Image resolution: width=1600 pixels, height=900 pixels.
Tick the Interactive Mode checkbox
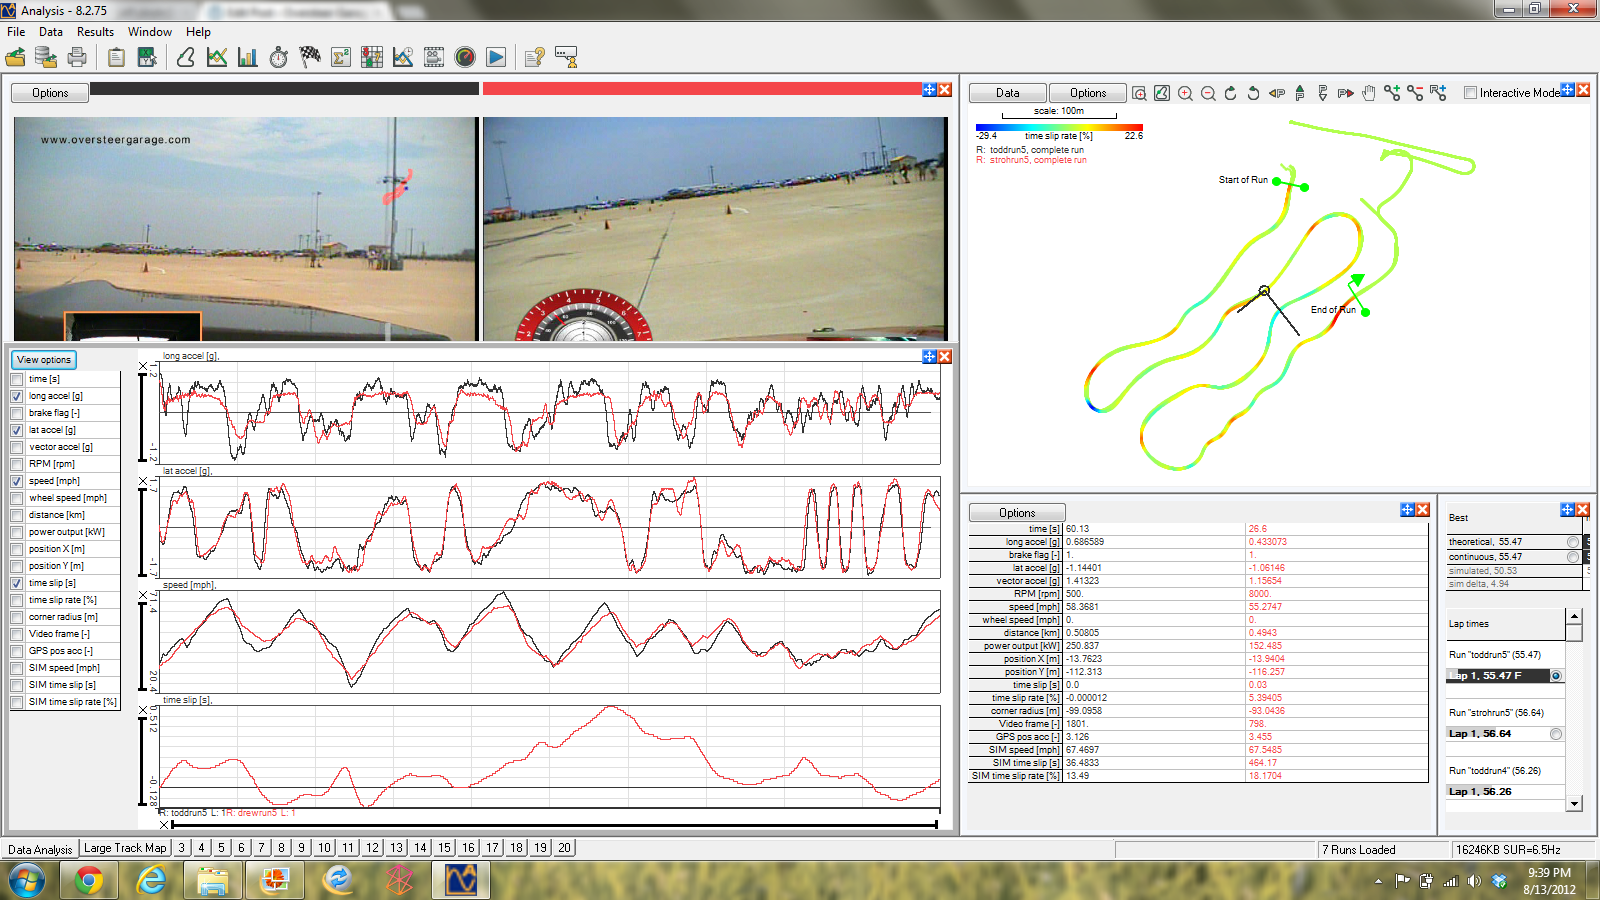pyautogui.click(x=1470, y=93)
